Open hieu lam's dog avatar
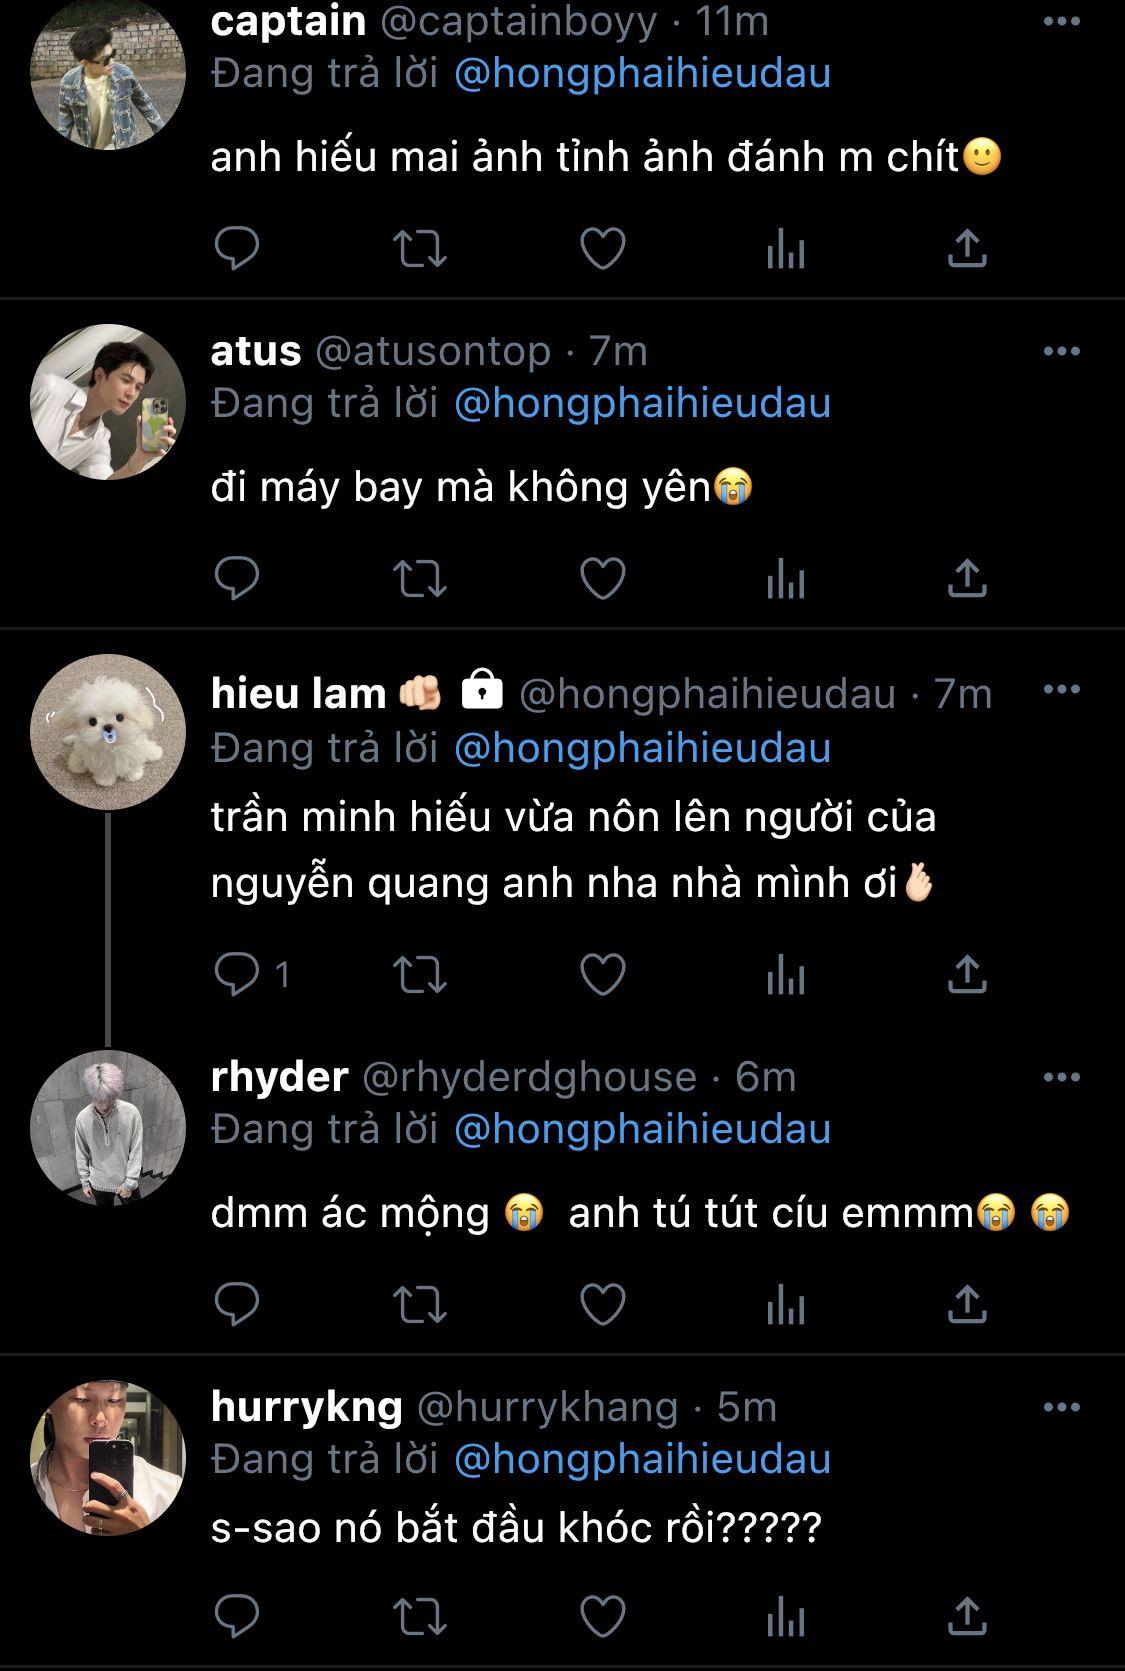Viewport: 1125px width, 1671px height. pos(108,732)
